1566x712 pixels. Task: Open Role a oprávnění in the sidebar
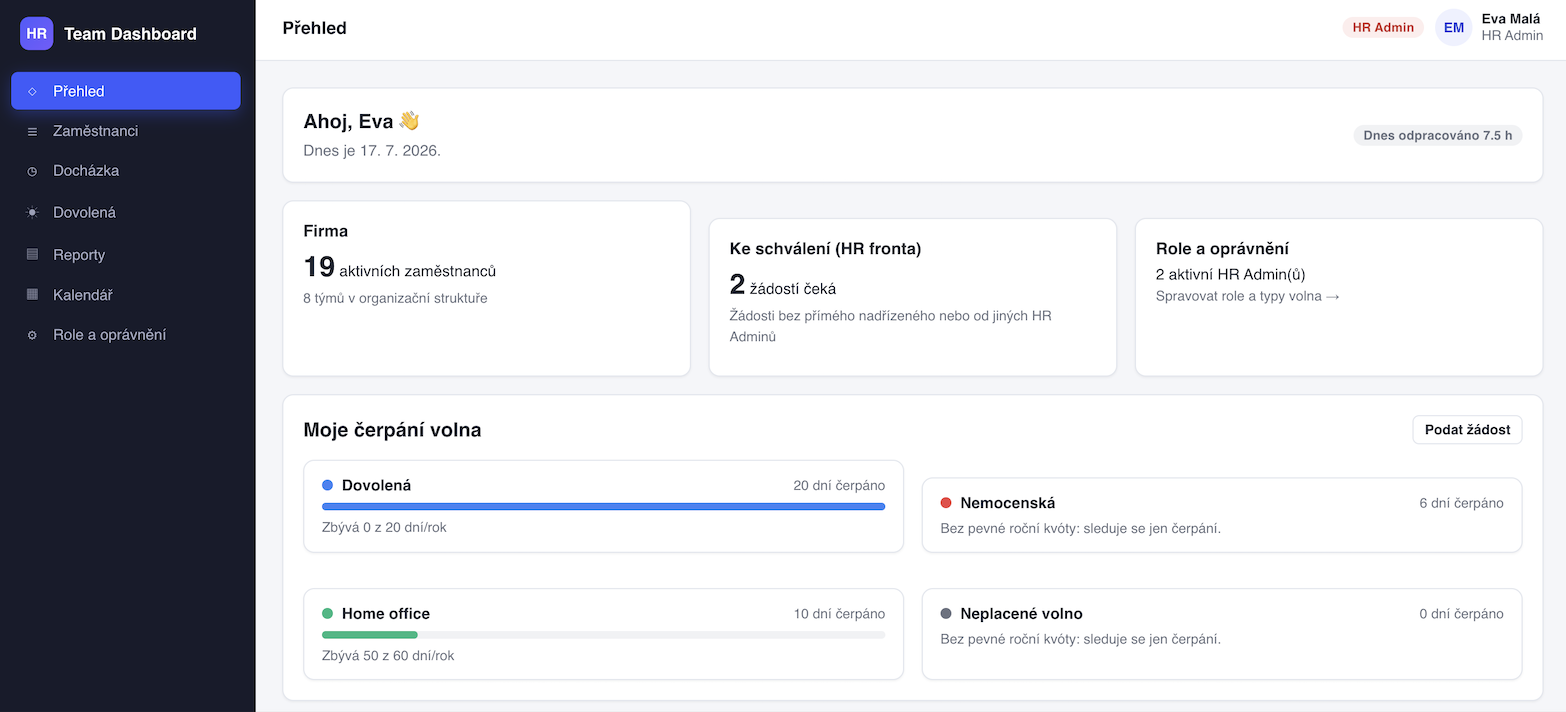[126, 335]
